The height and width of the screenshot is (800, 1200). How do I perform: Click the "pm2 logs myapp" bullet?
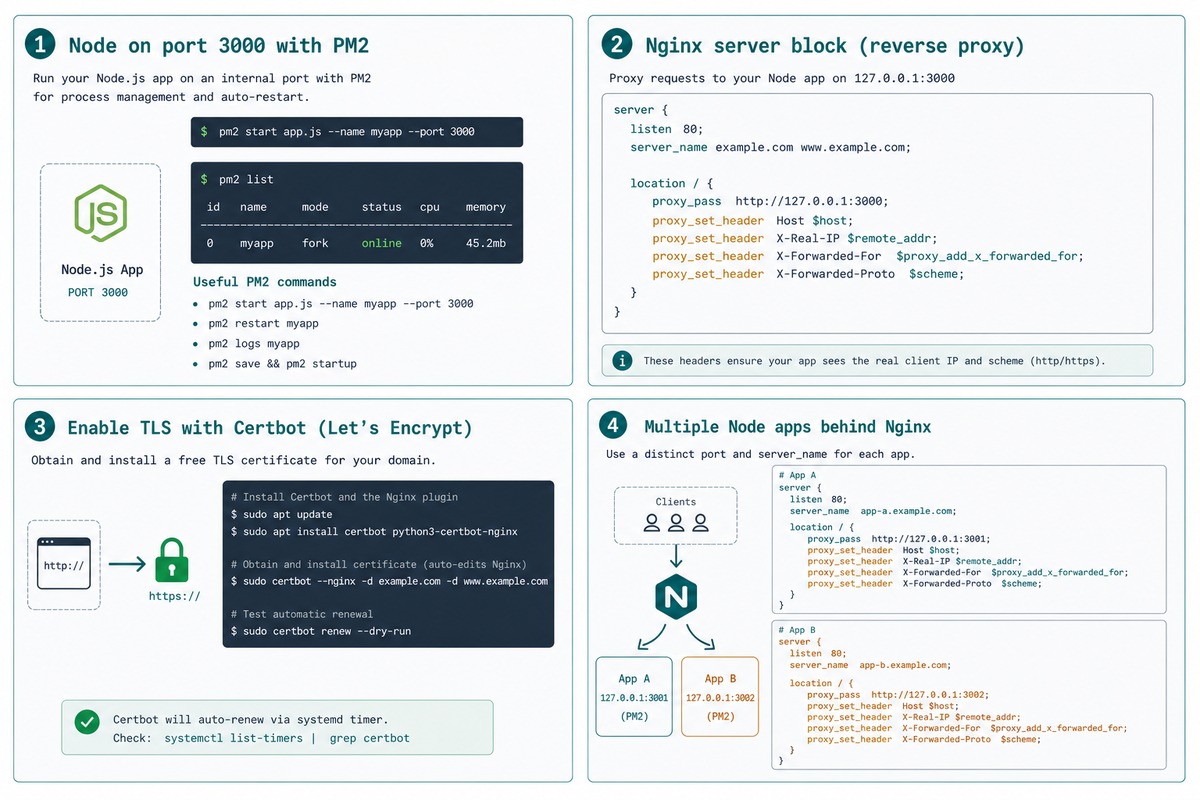point(254,343)
